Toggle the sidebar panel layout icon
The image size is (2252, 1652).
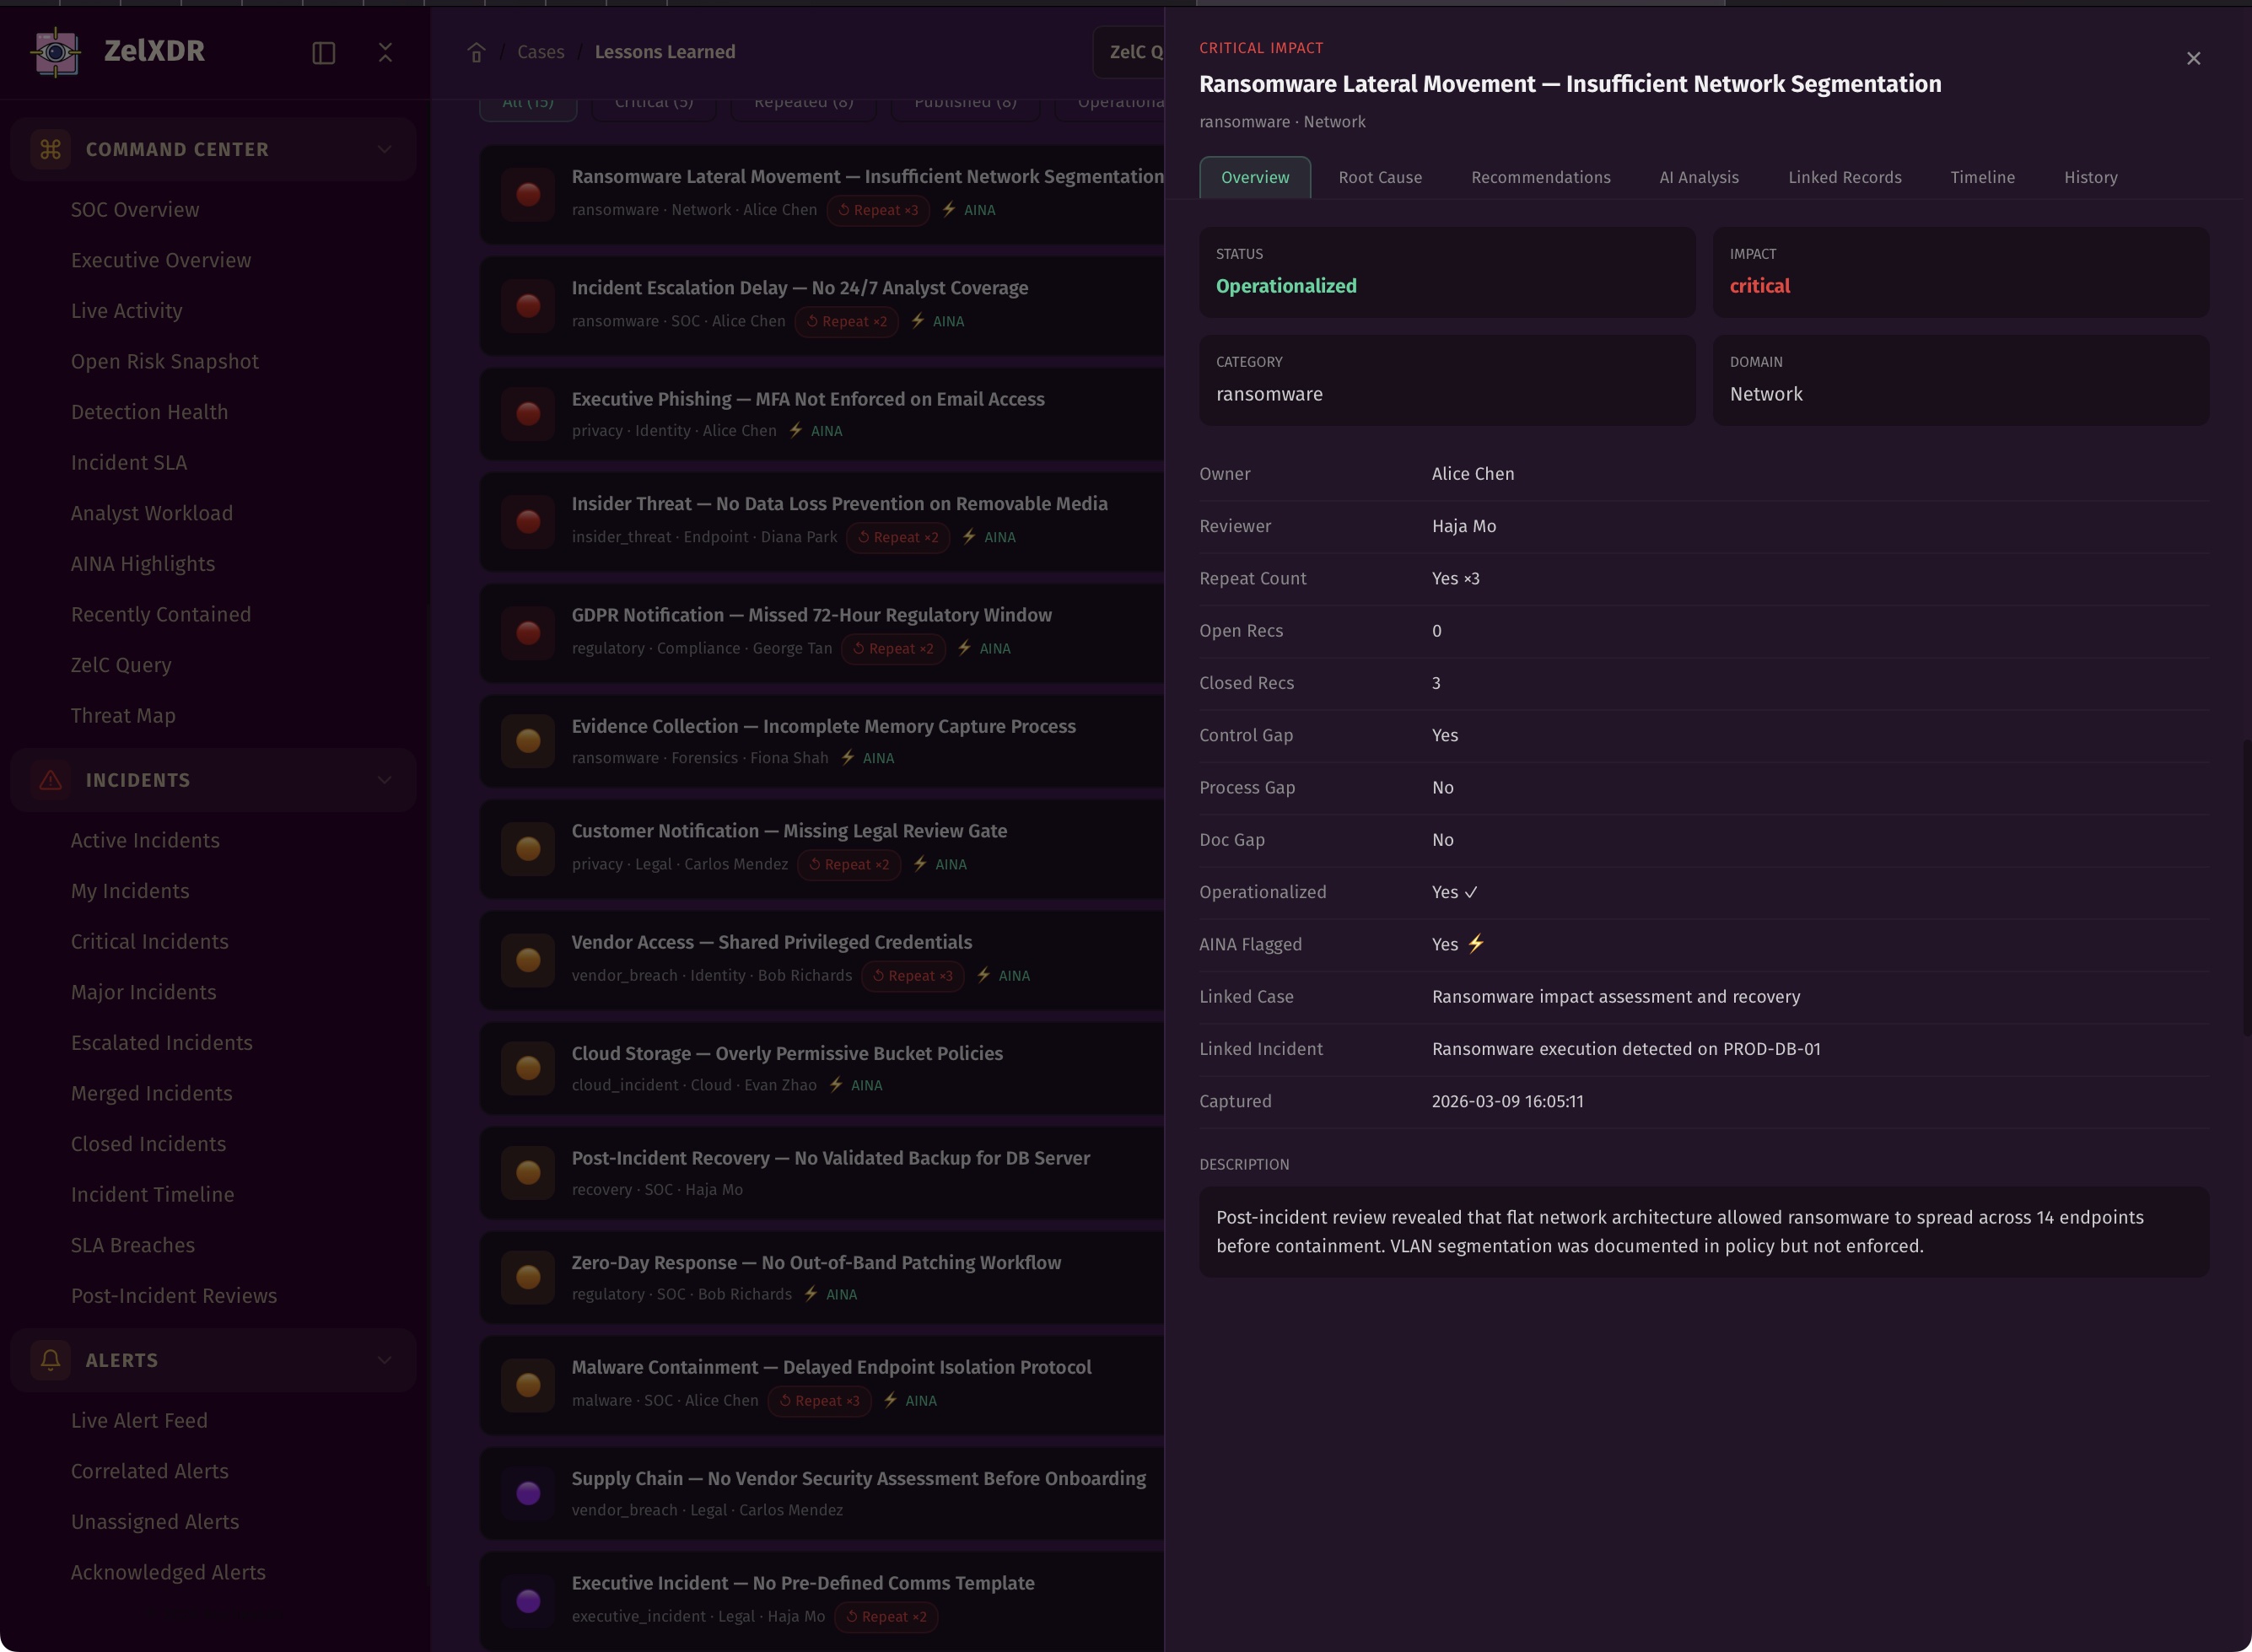(323, 53)
